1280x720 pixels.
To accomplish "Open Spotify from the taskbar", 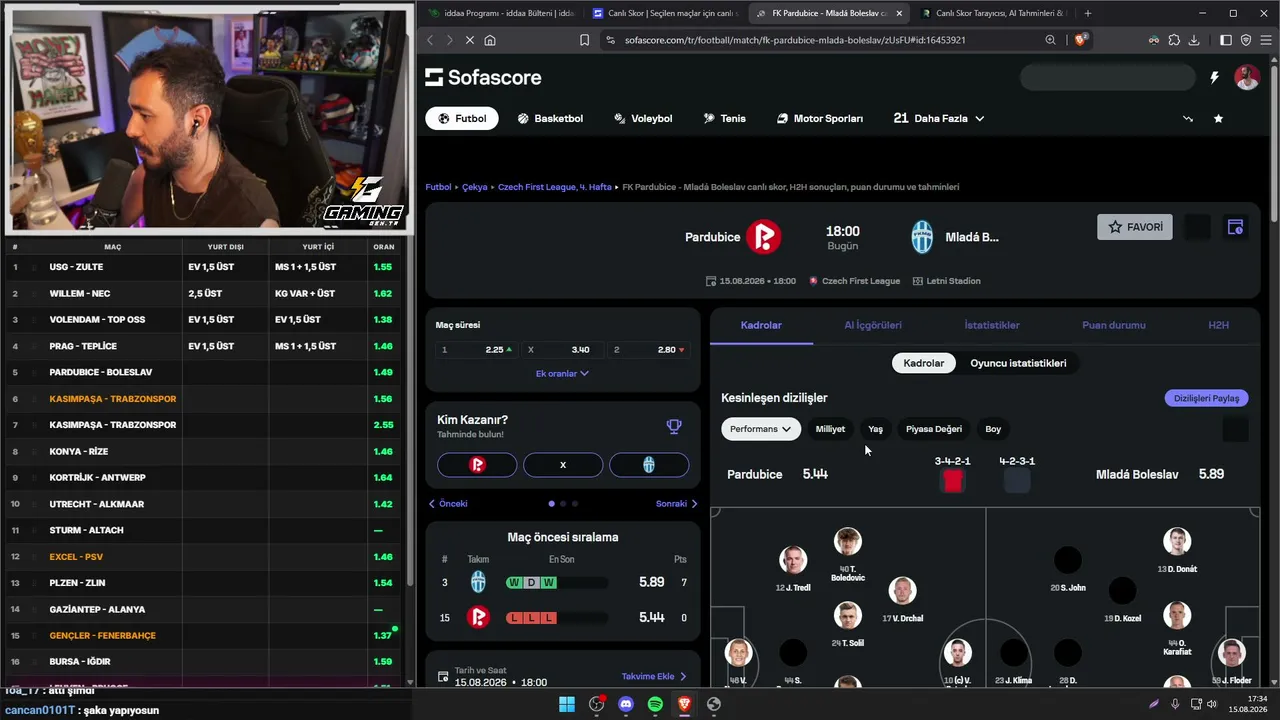I will coord(655,704).
